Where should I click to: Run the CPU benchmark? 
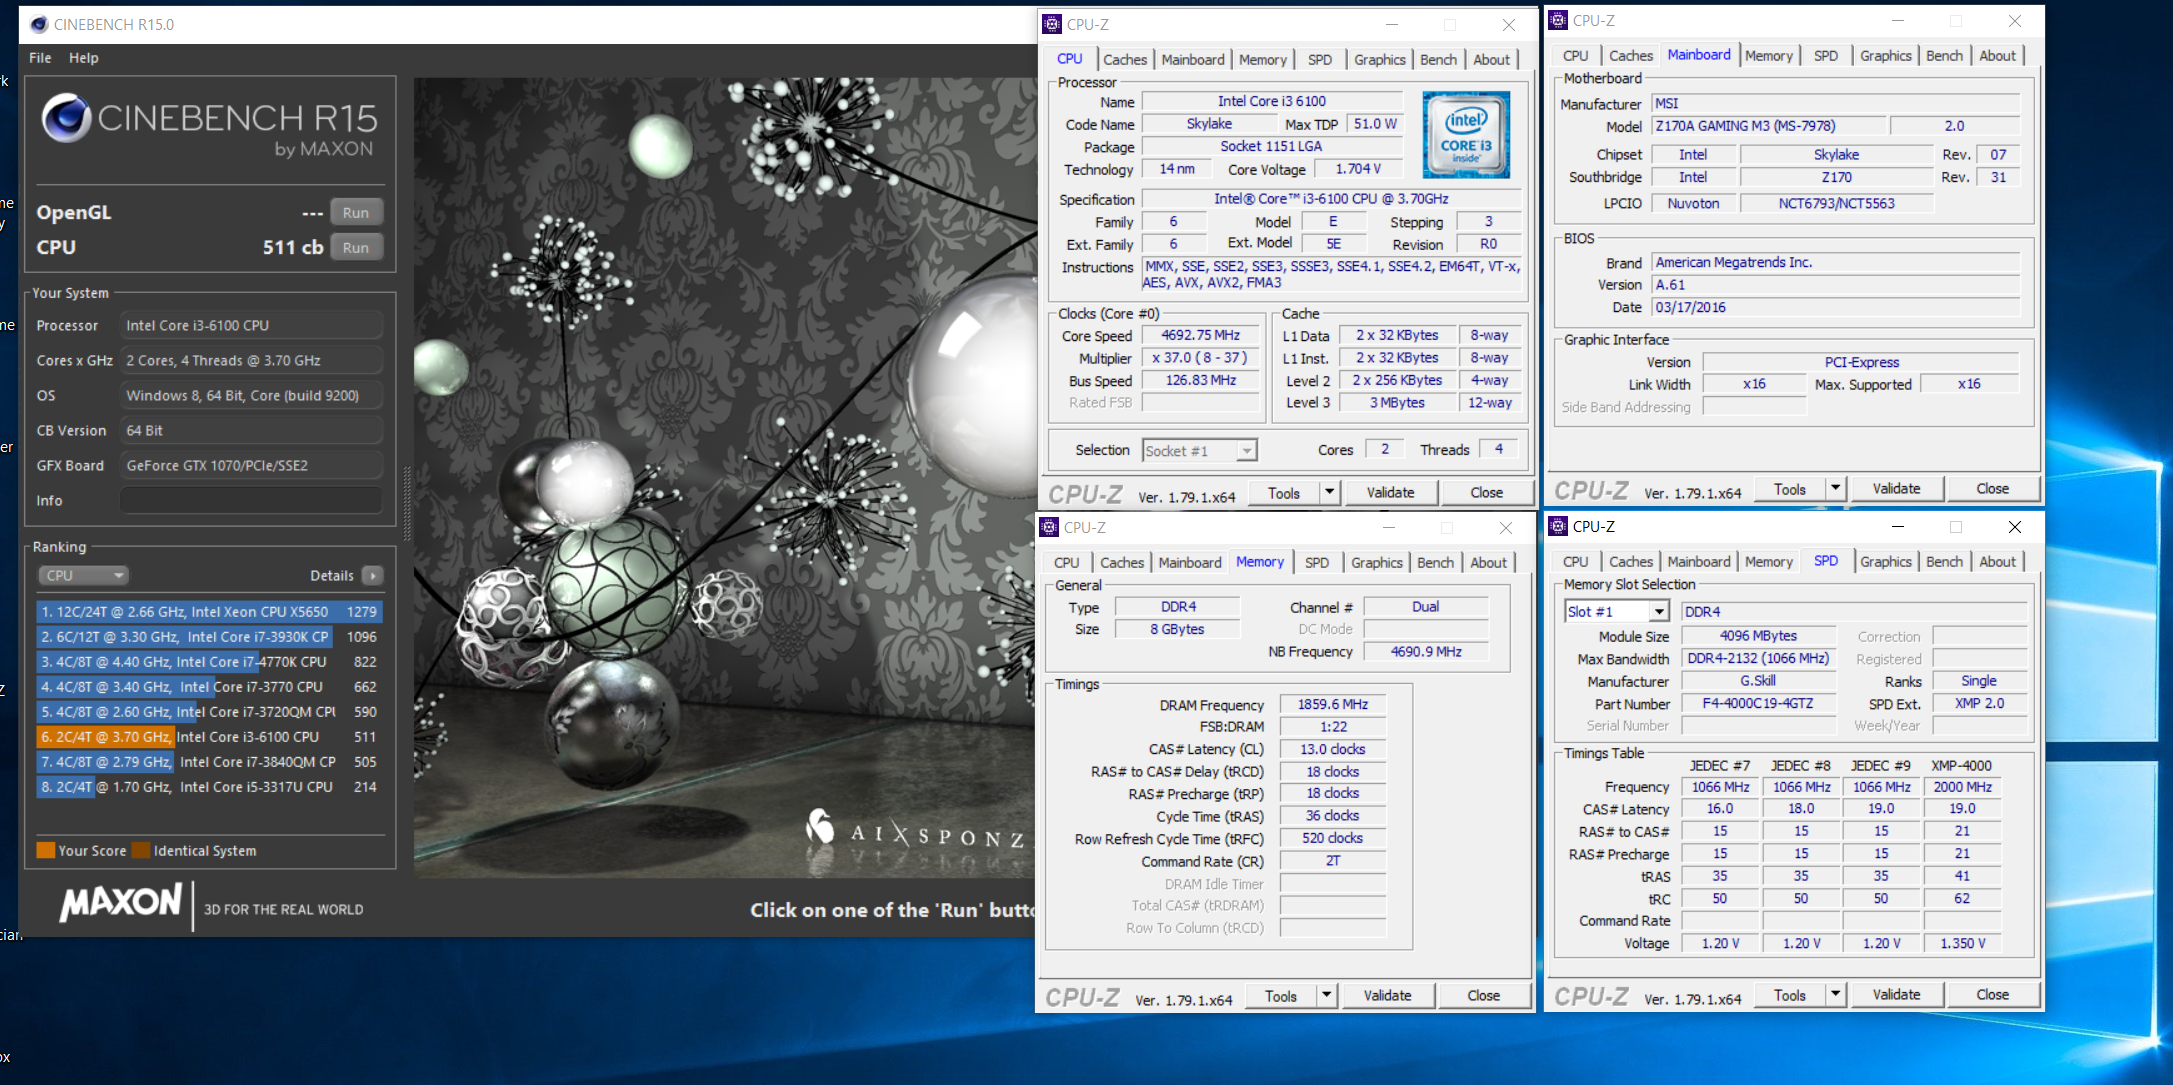[x=355, y=247]
